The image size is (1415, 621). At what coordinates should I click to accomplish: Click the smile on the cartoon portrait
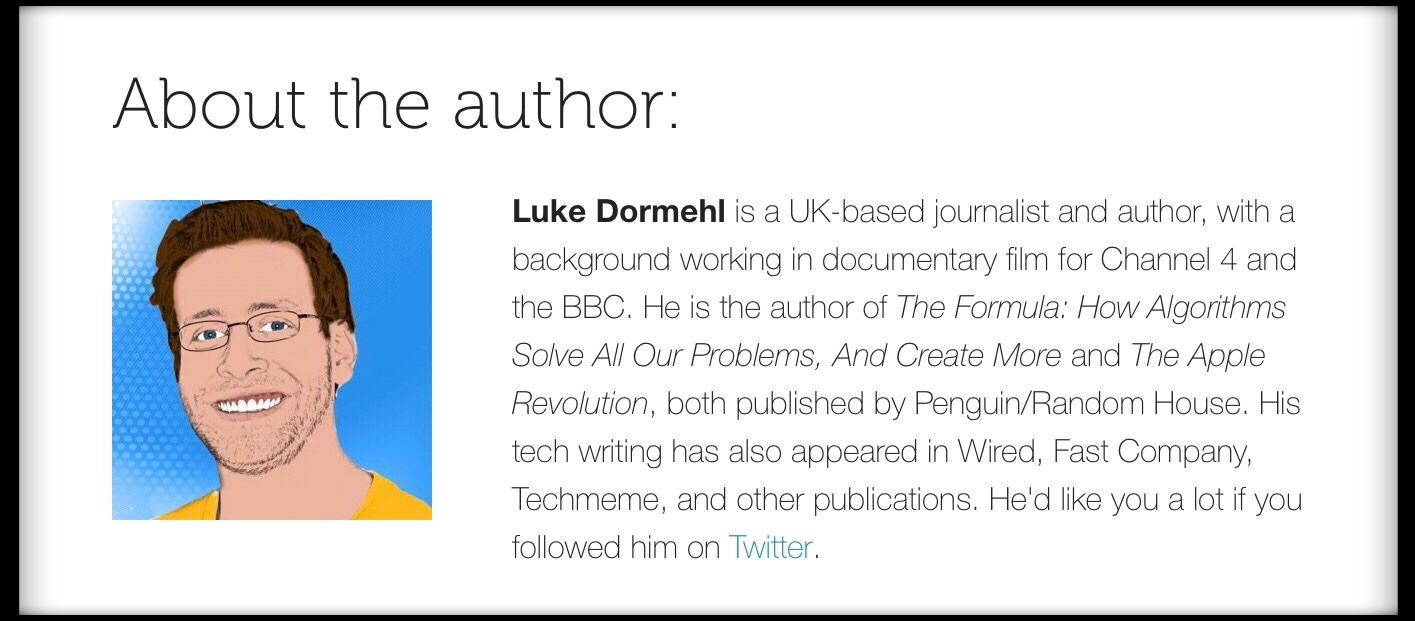tap(248, 404)
